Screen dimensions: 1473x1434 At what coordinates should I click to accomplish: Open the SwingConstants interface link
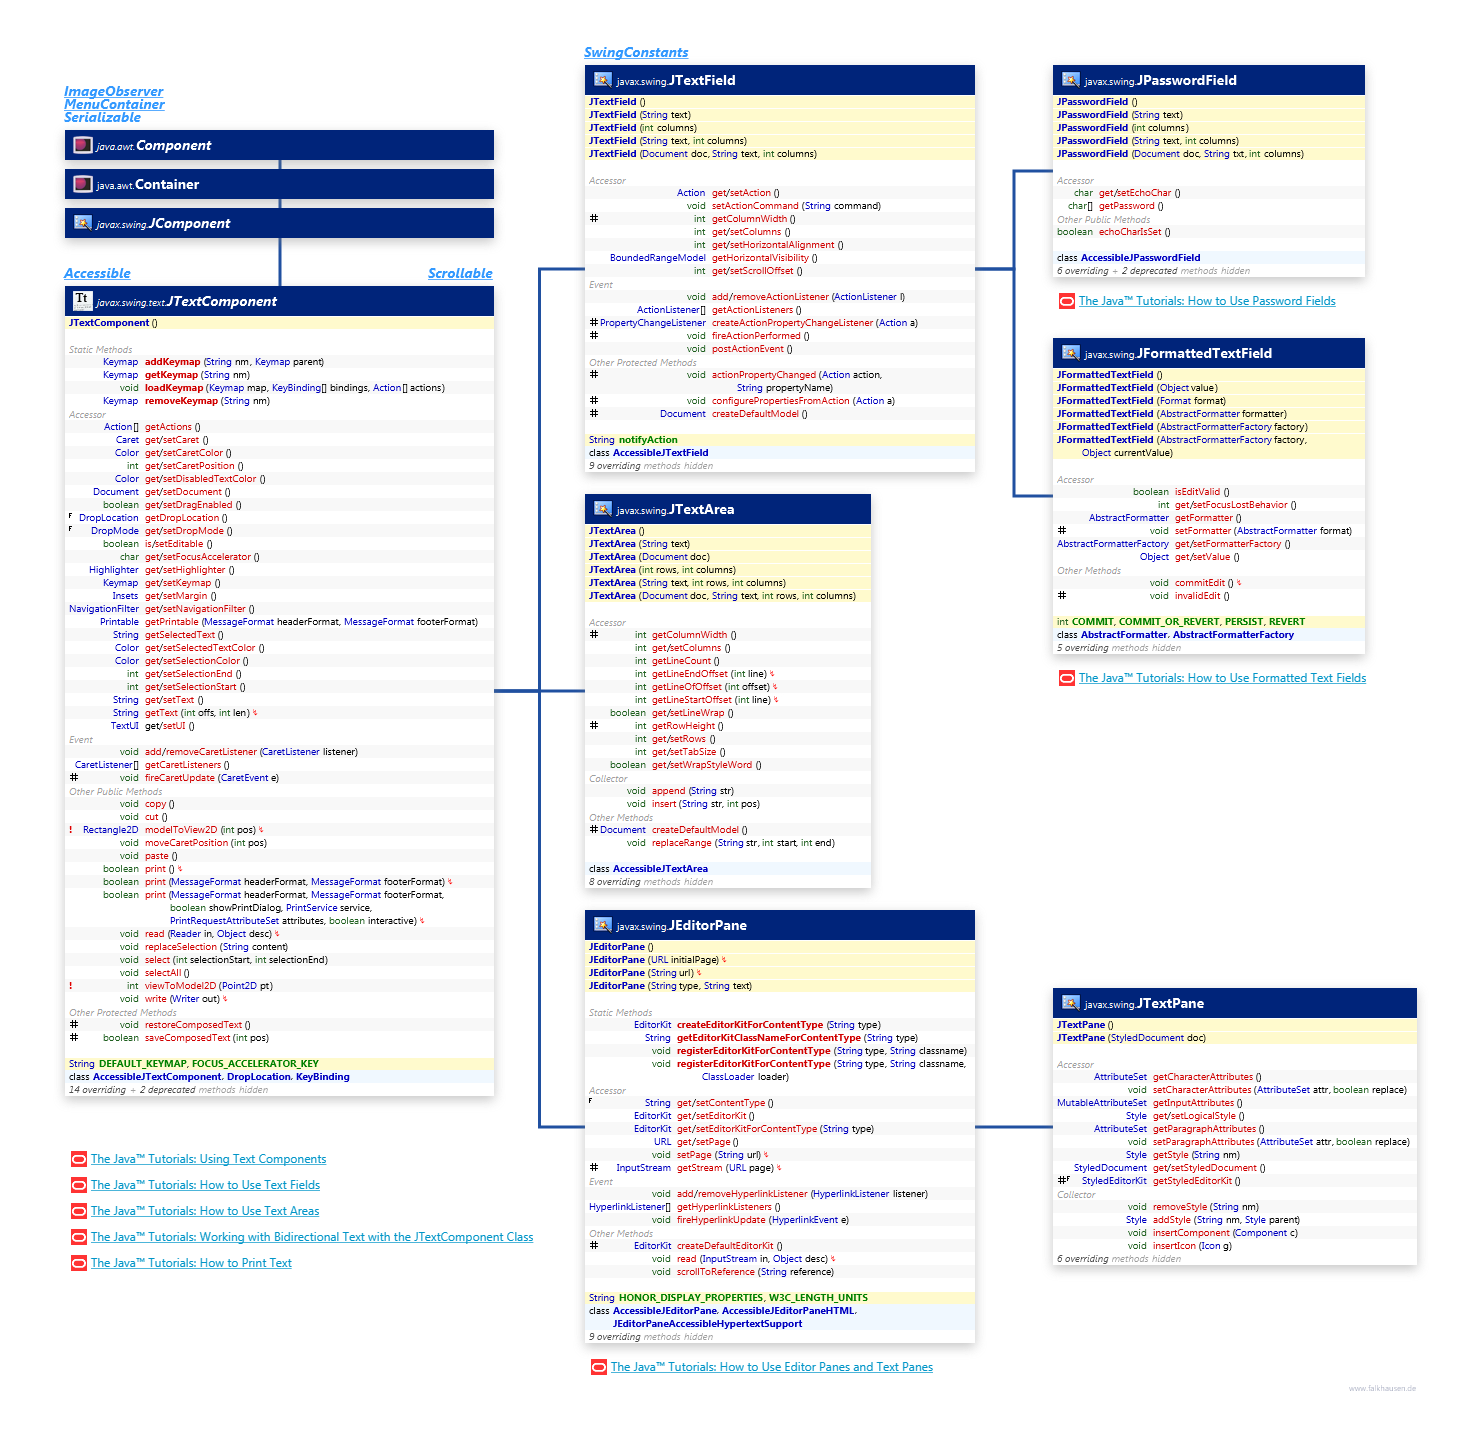click(636, 52)
